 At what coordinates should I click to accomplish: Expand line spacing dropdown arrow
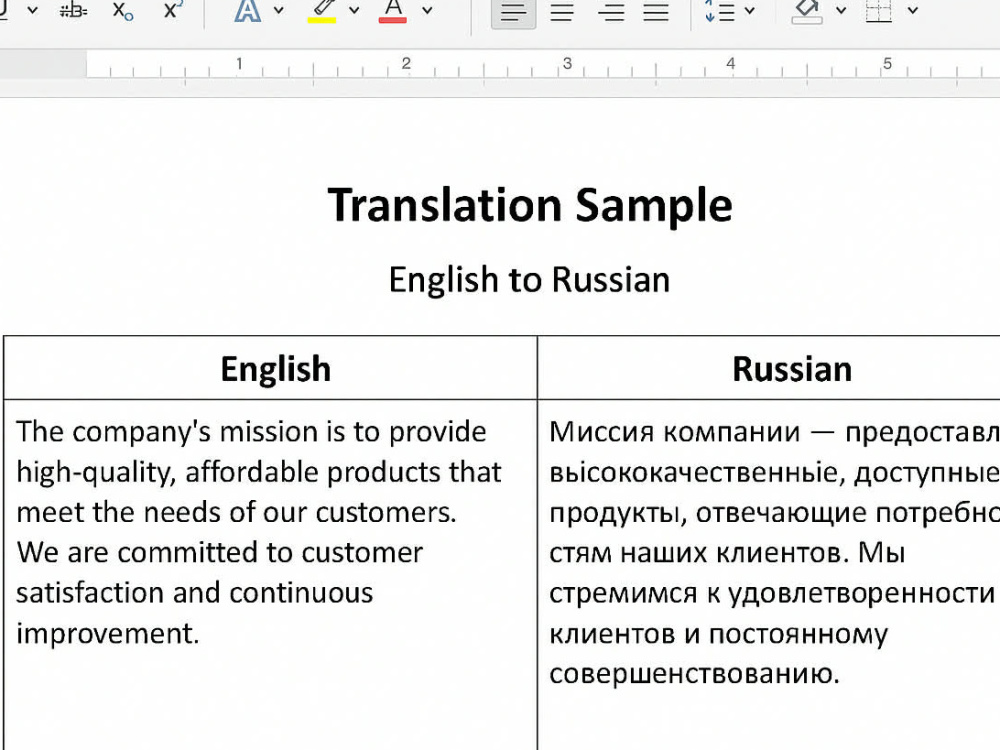(x=750, y=10)
